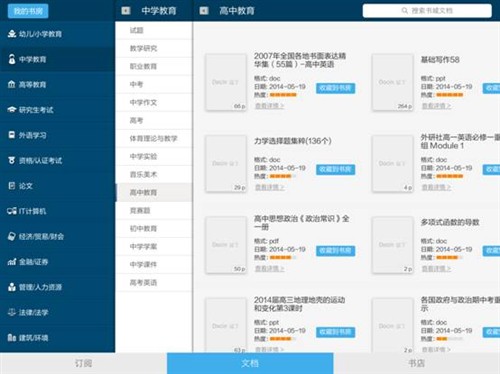Switch to the 订阅 tab
Image resolution: width=500 pixels, height=374 pixels.
coord(83,363)
